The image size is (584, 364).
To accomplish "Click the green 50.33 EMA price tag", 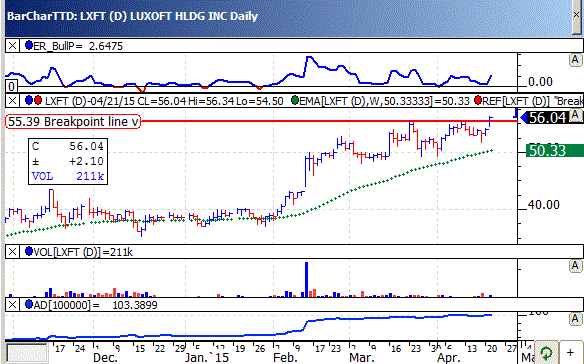I will tap(555, 151).
